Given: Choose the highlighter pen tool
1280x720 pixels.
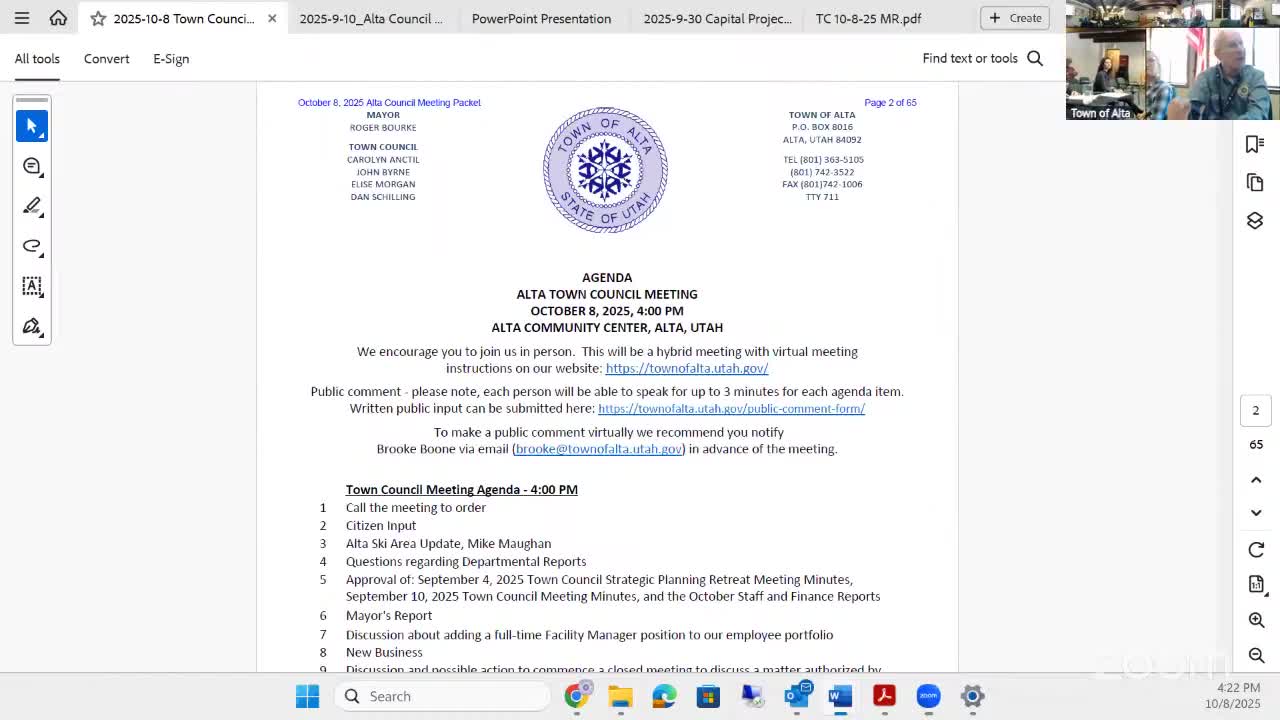Looking at the screenshot, I should [32, 206].
